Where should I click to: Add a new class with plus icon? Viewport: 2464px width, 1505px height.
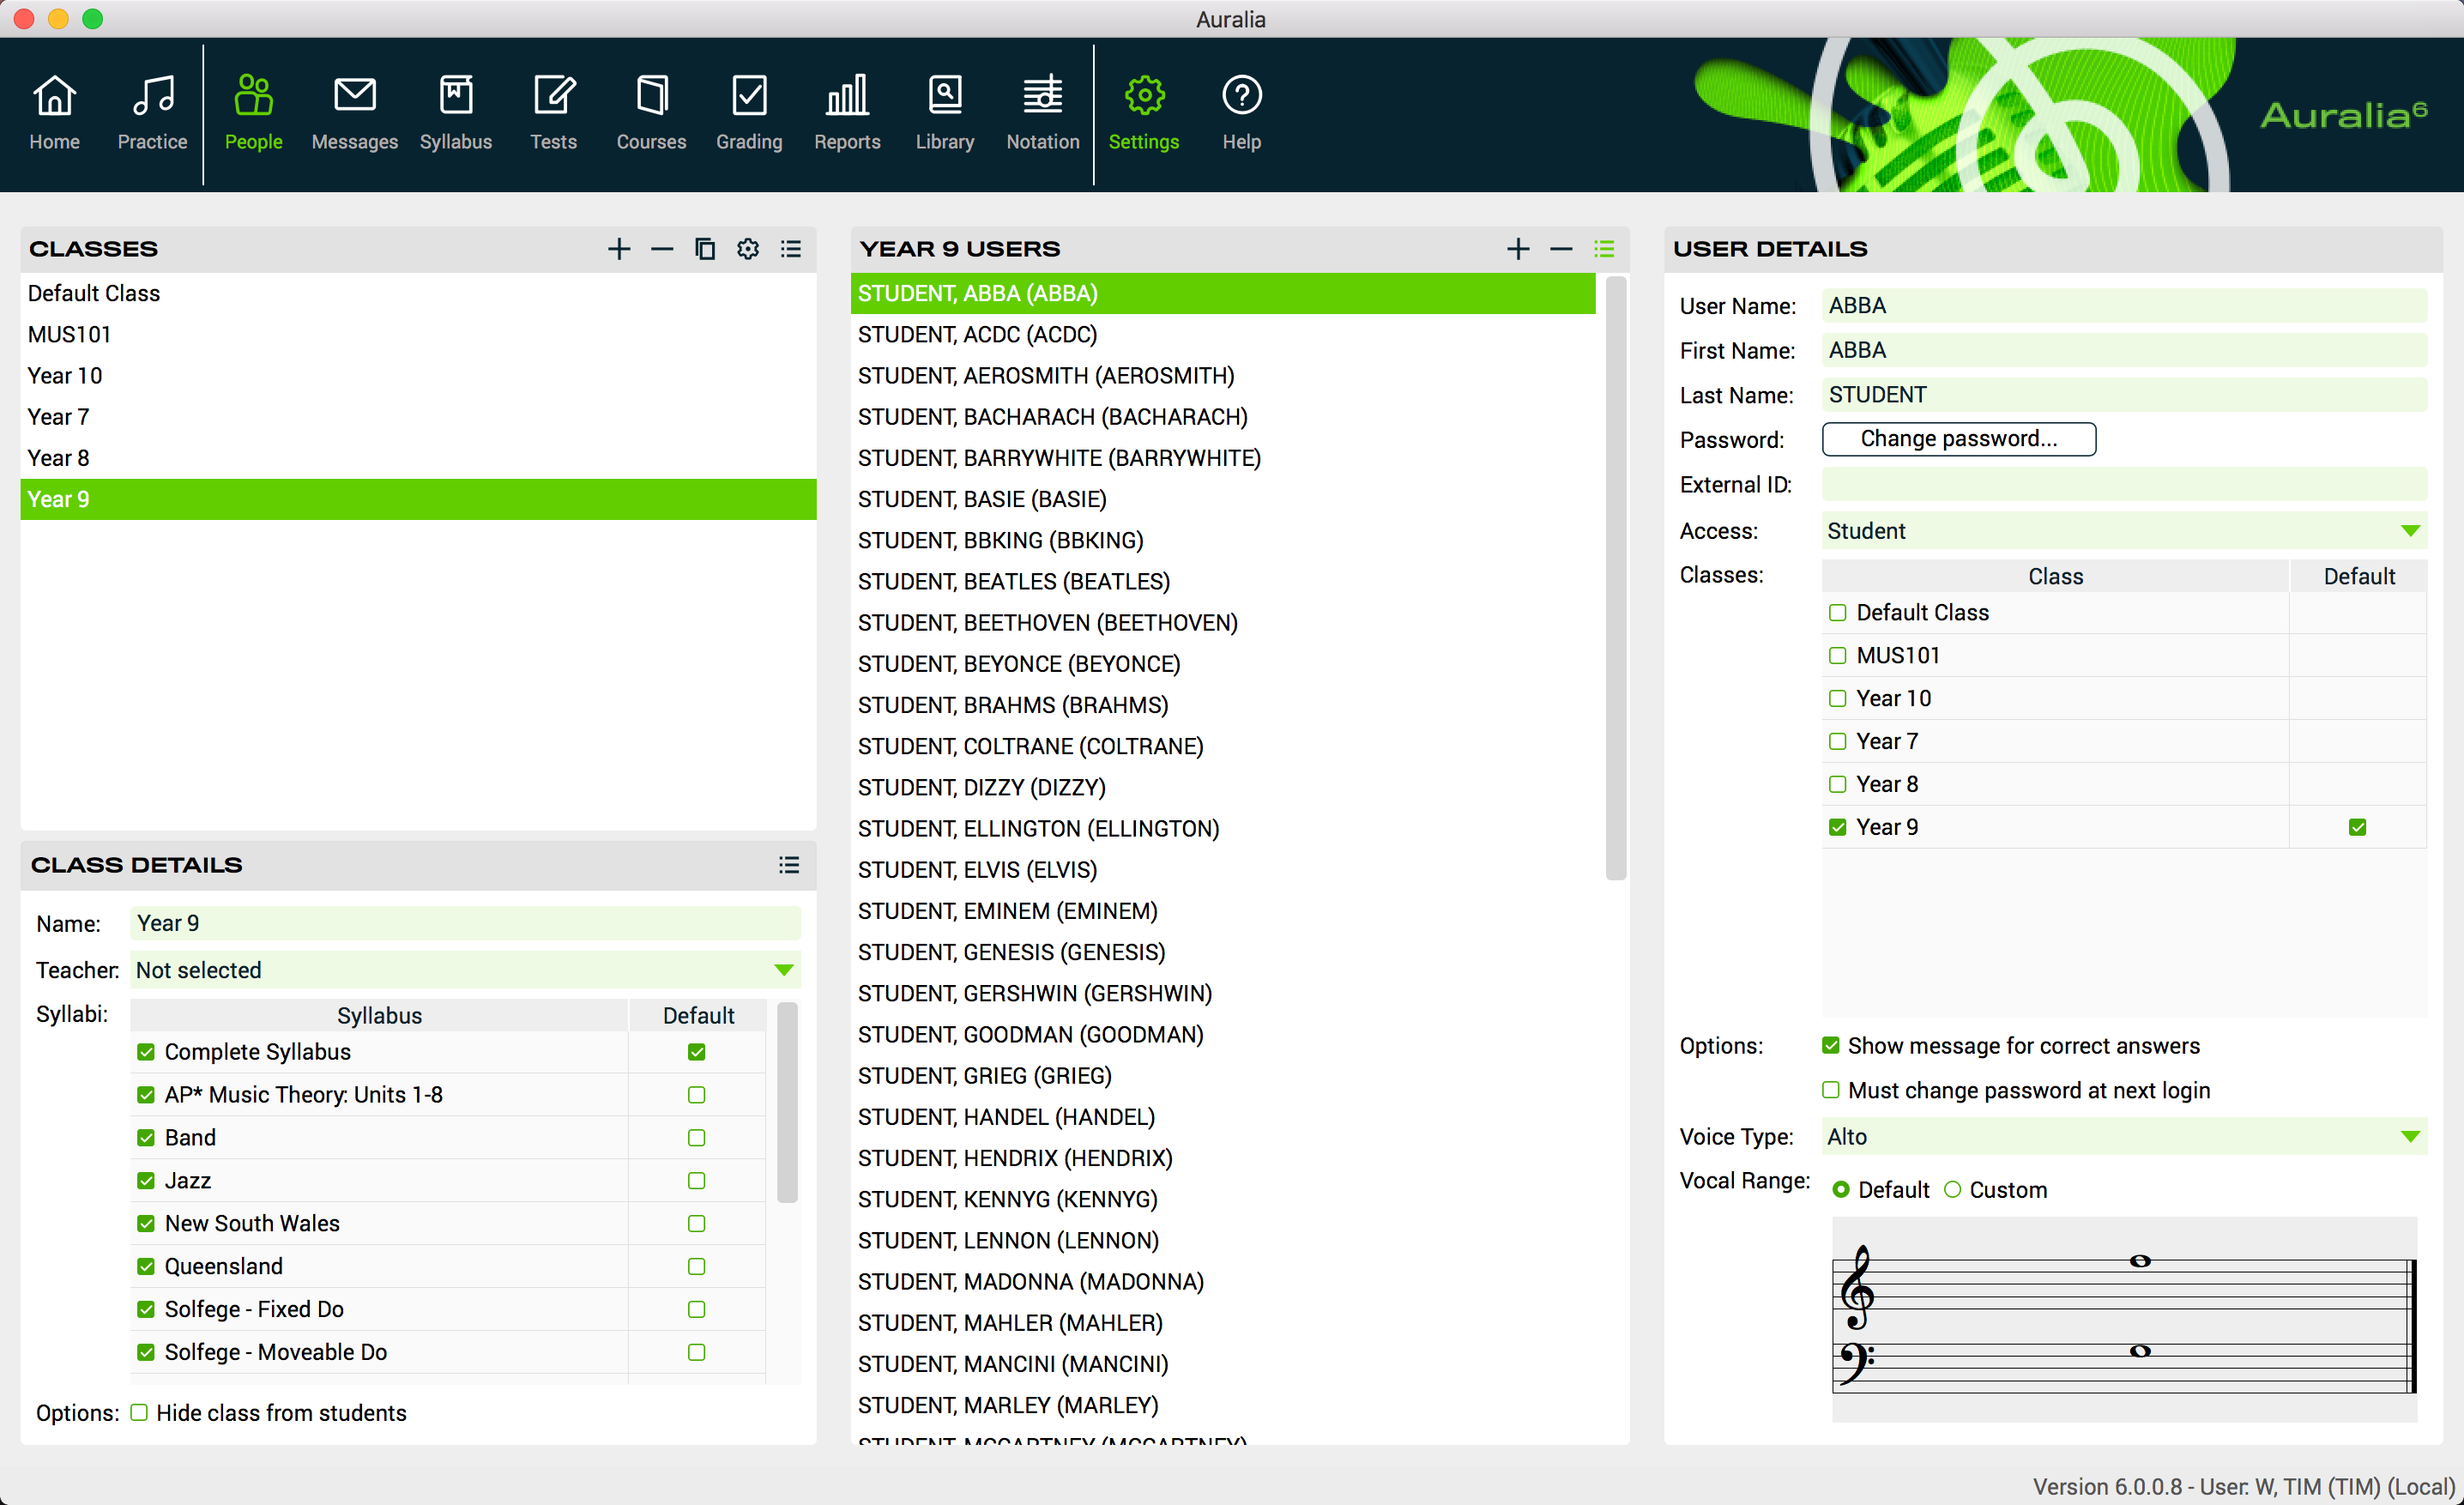click(619, 249)
